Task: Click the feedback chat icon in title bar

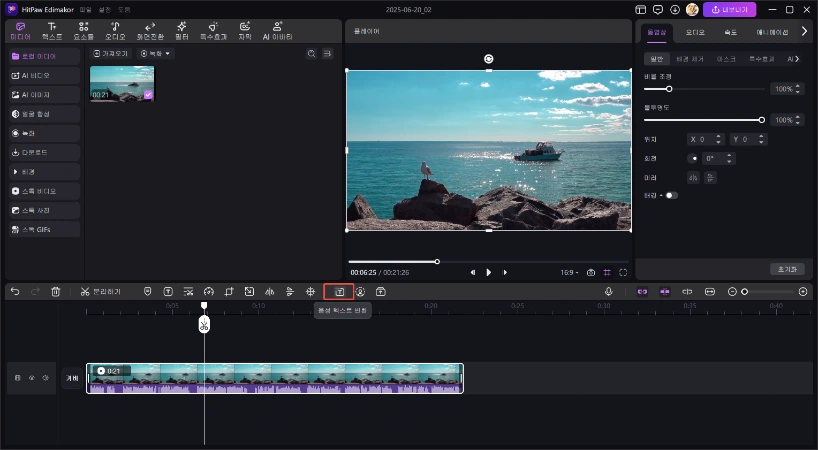Action: click(x=658, y=9)
